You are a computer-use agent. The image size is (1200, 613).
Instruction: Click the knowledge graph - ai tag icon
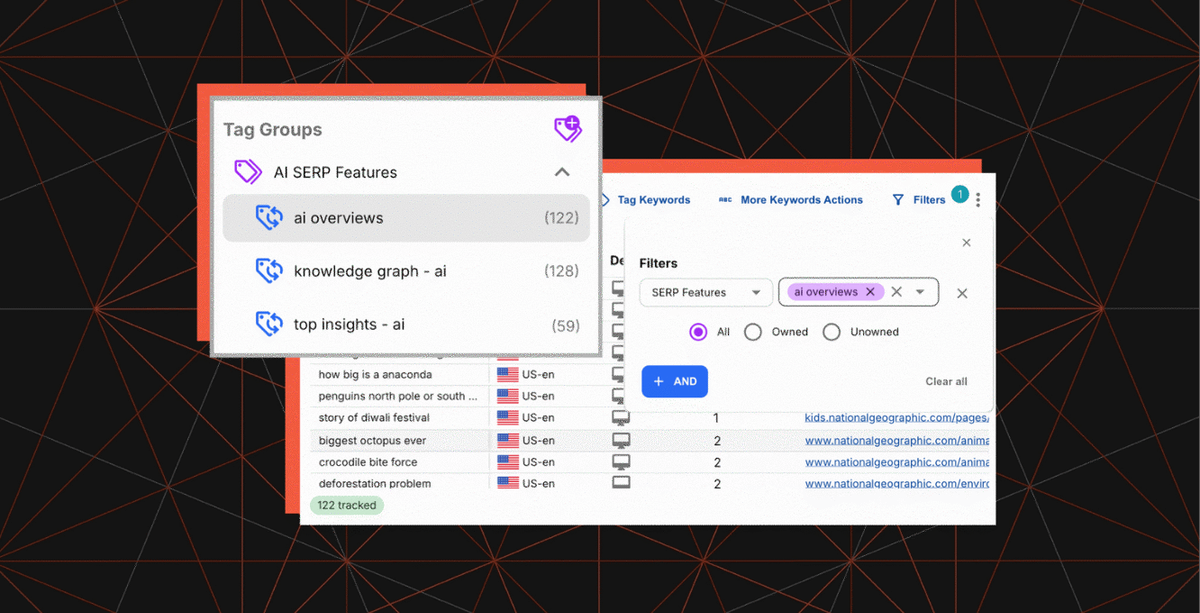tap(268, 271)
